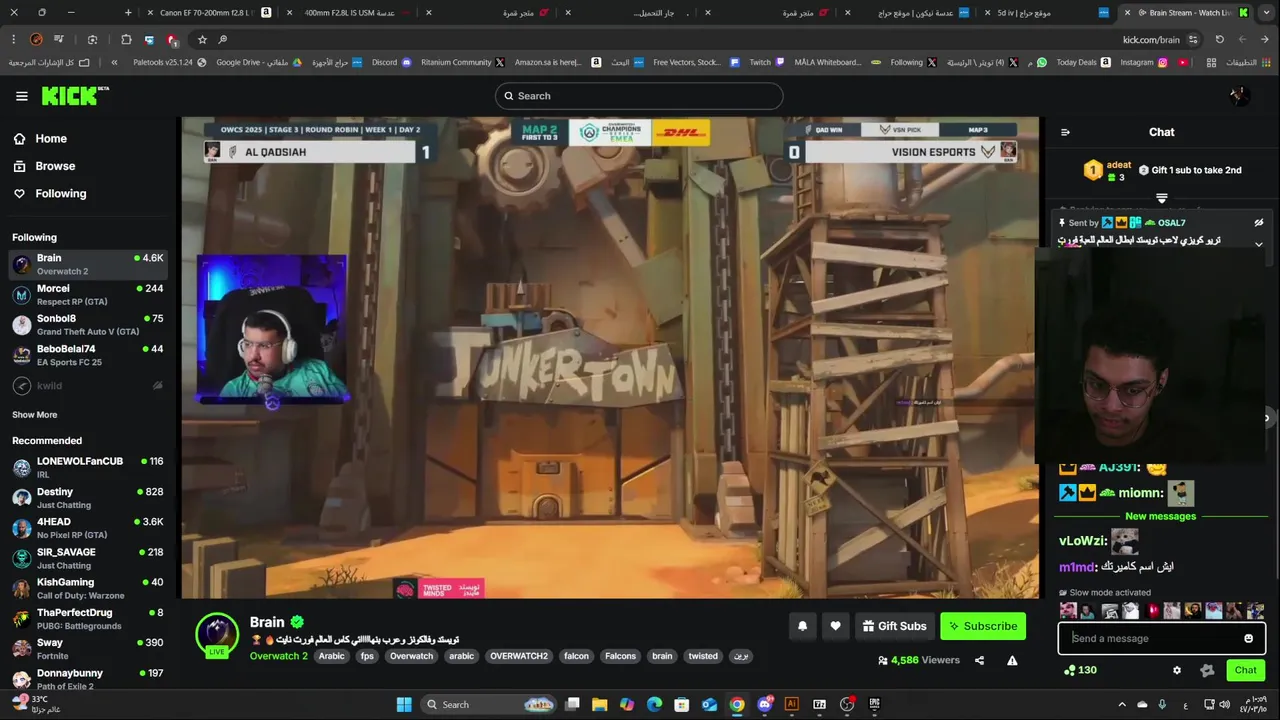
Task: Open Sonbol8 channel in sidebar
Action: click(x=87, y=324)
